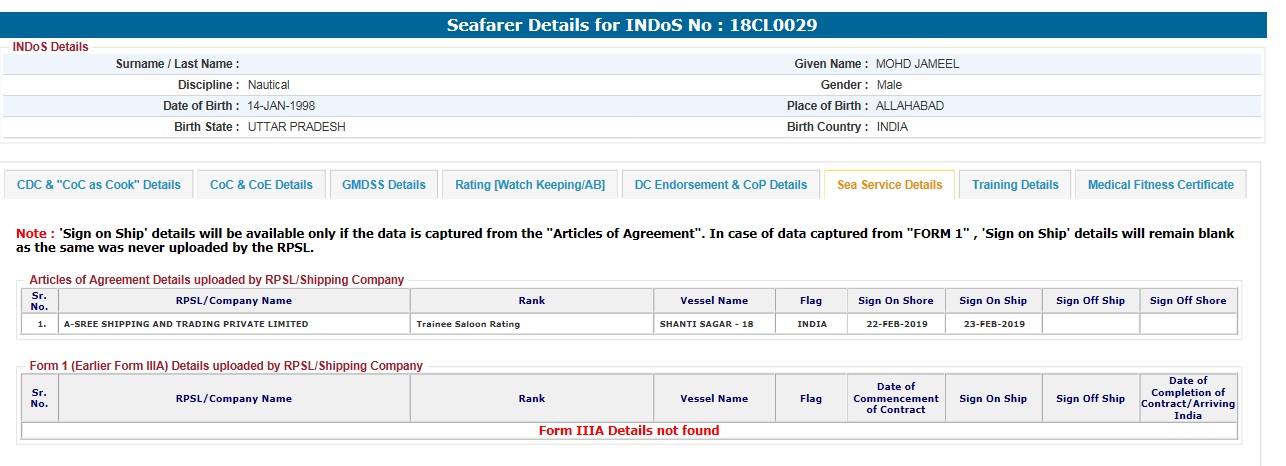Click the Date of Birth value 14-JAN-1998
This screenshot has height=466, width=1286.
tap(281, 106)
